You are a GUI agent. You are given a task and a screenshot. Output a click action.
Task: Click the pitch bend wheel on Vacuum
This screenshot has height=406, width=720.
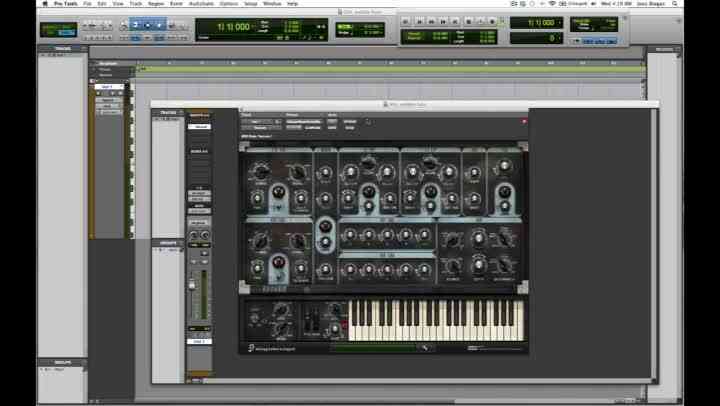(x=309, y=320)
